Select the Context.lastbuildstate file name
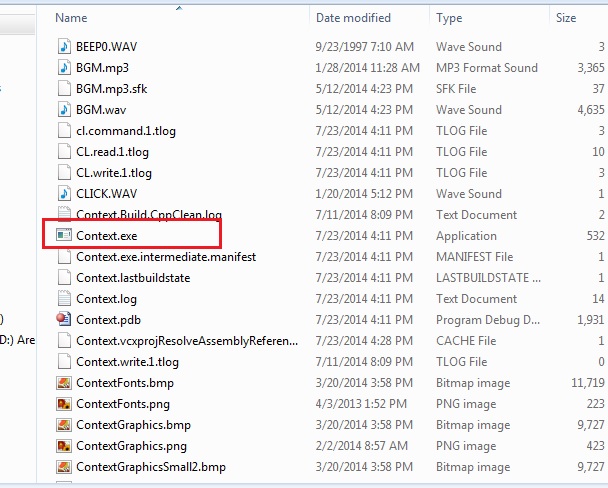Viewport: 608px width, 488px height. pos(133,278)
